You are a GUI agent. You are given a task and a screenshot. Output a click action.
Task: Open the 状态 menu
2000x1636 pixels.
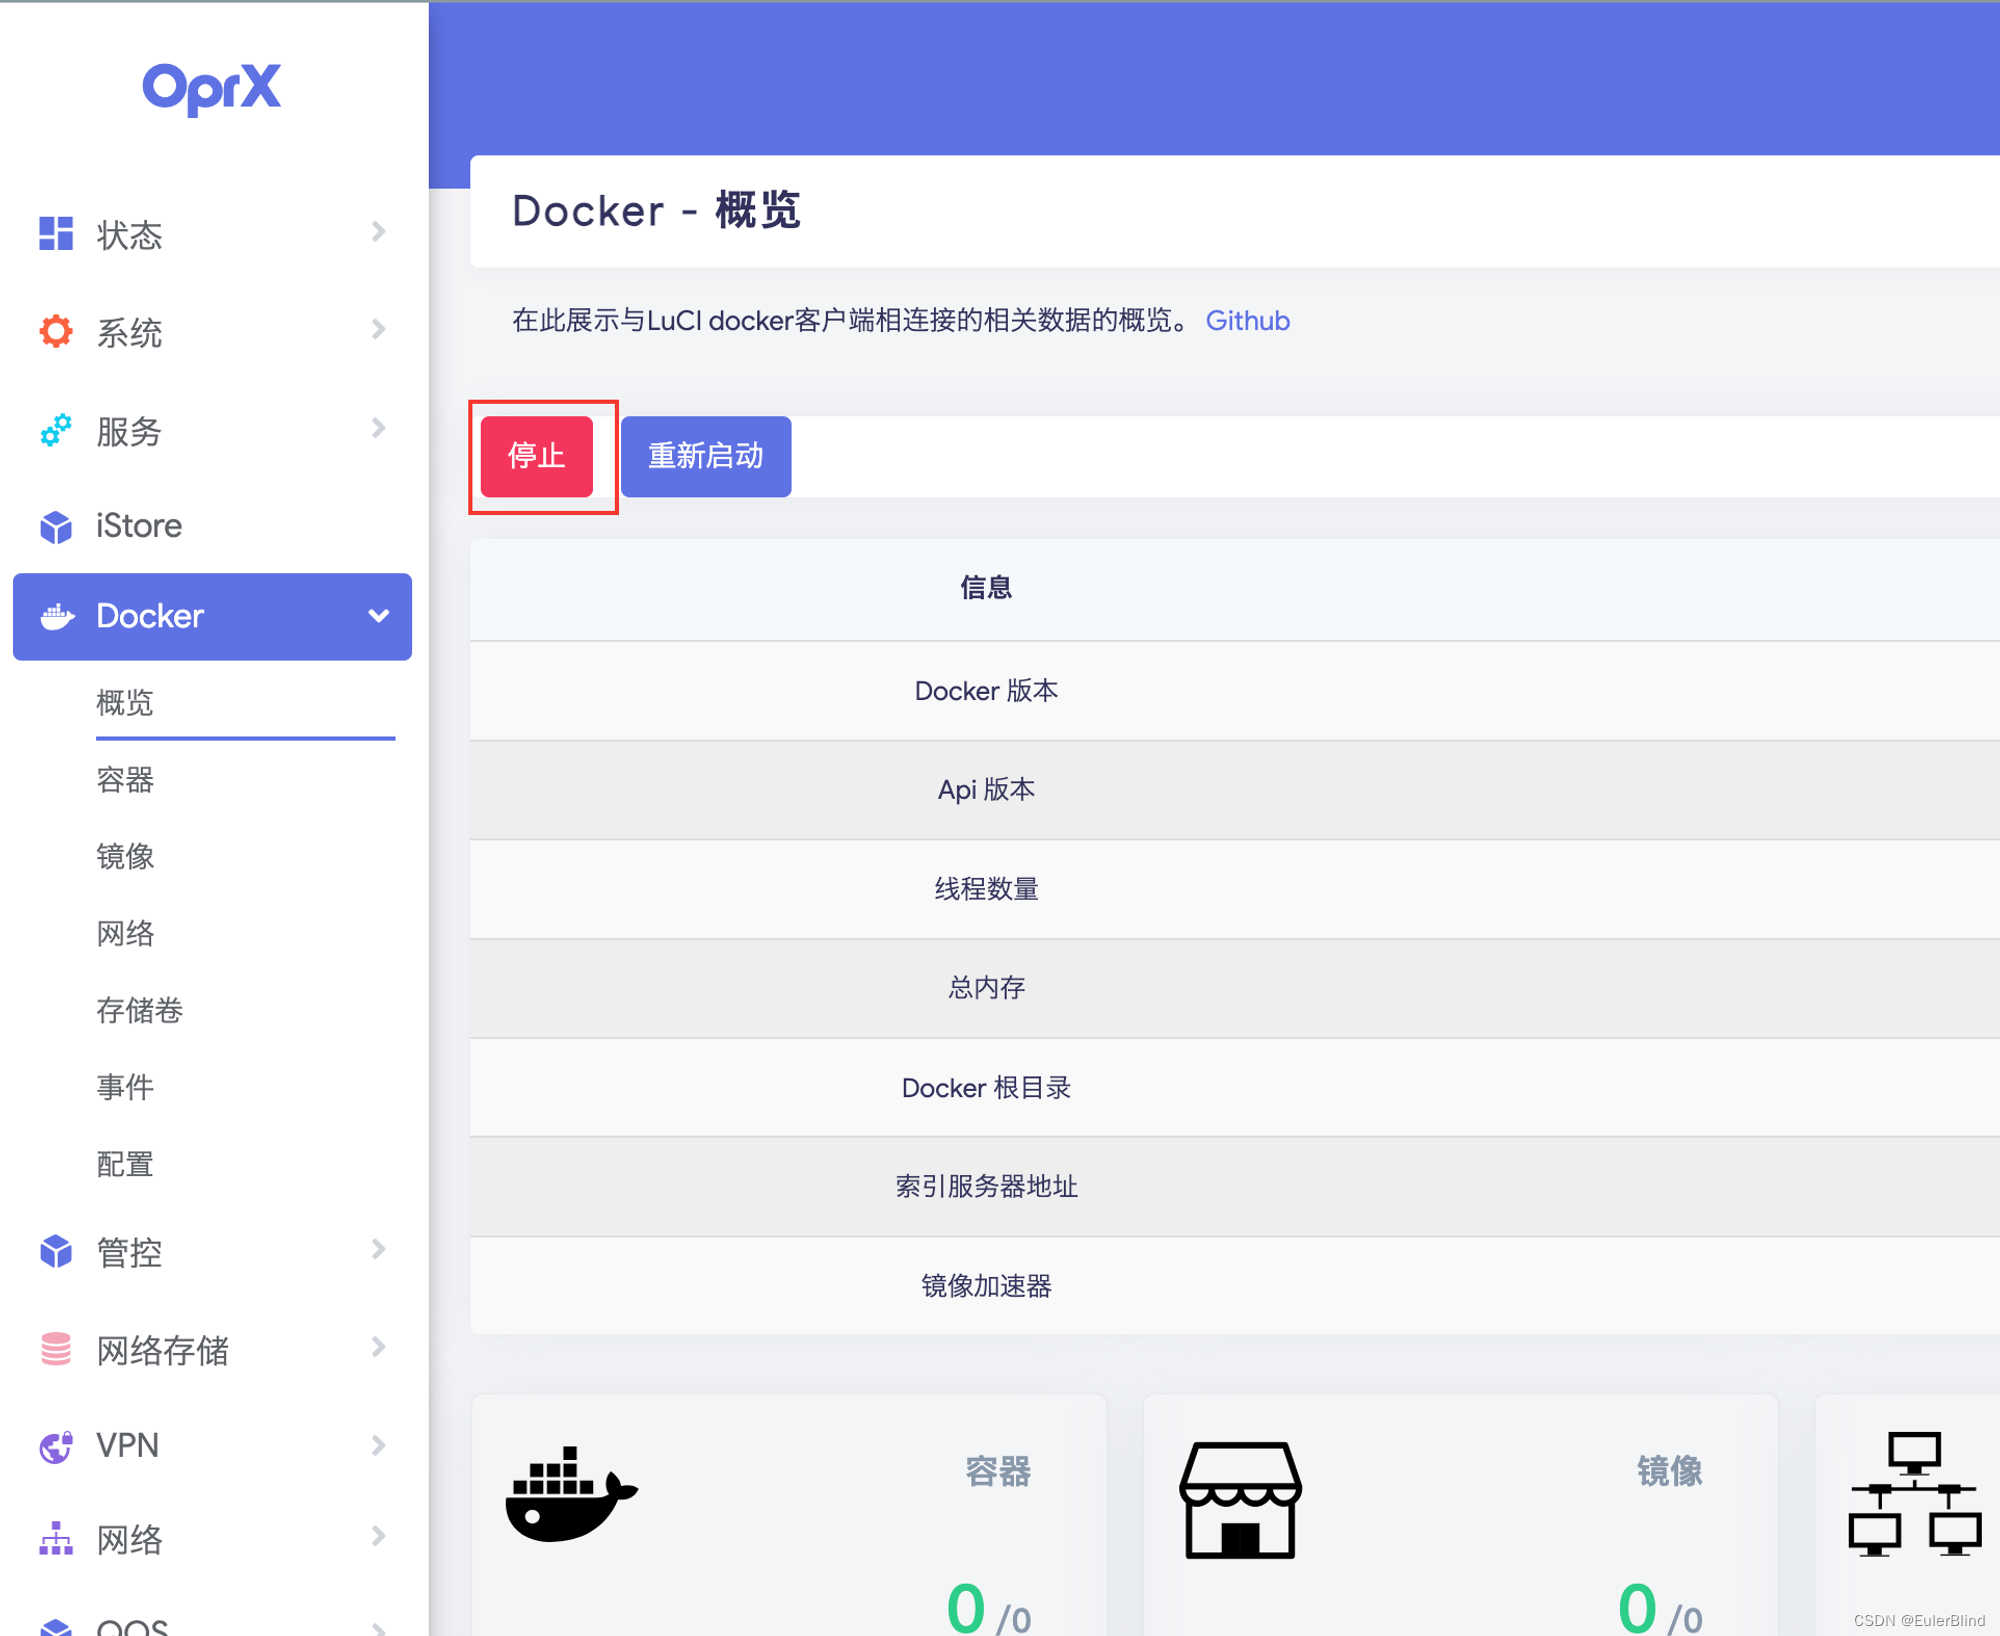tap(212, 234)
